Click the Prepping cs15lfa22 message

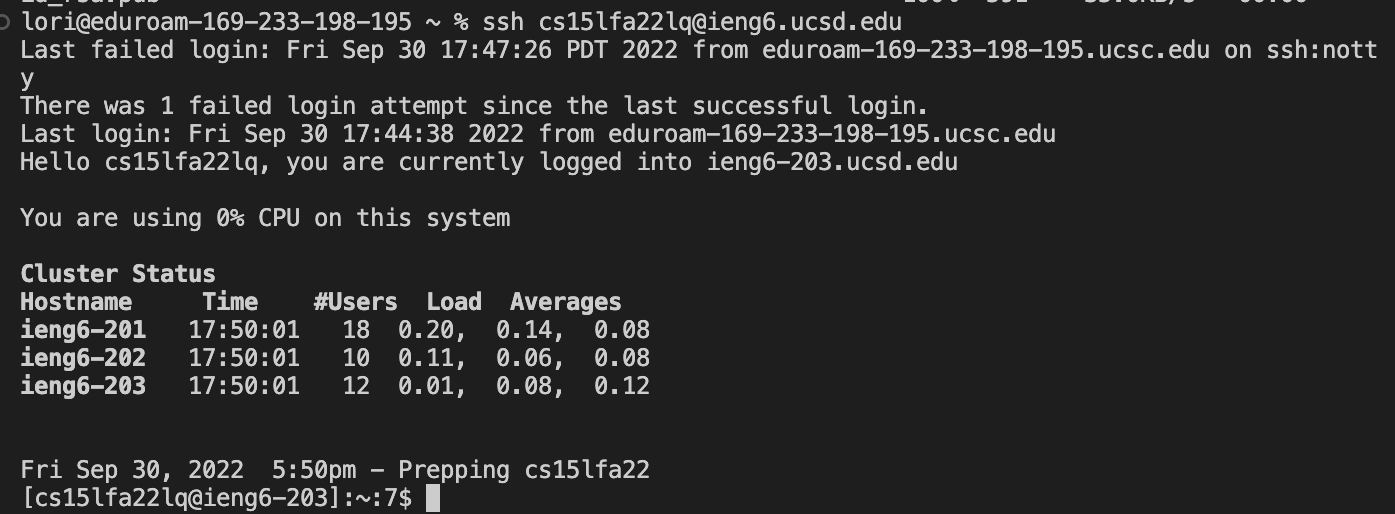524,470
